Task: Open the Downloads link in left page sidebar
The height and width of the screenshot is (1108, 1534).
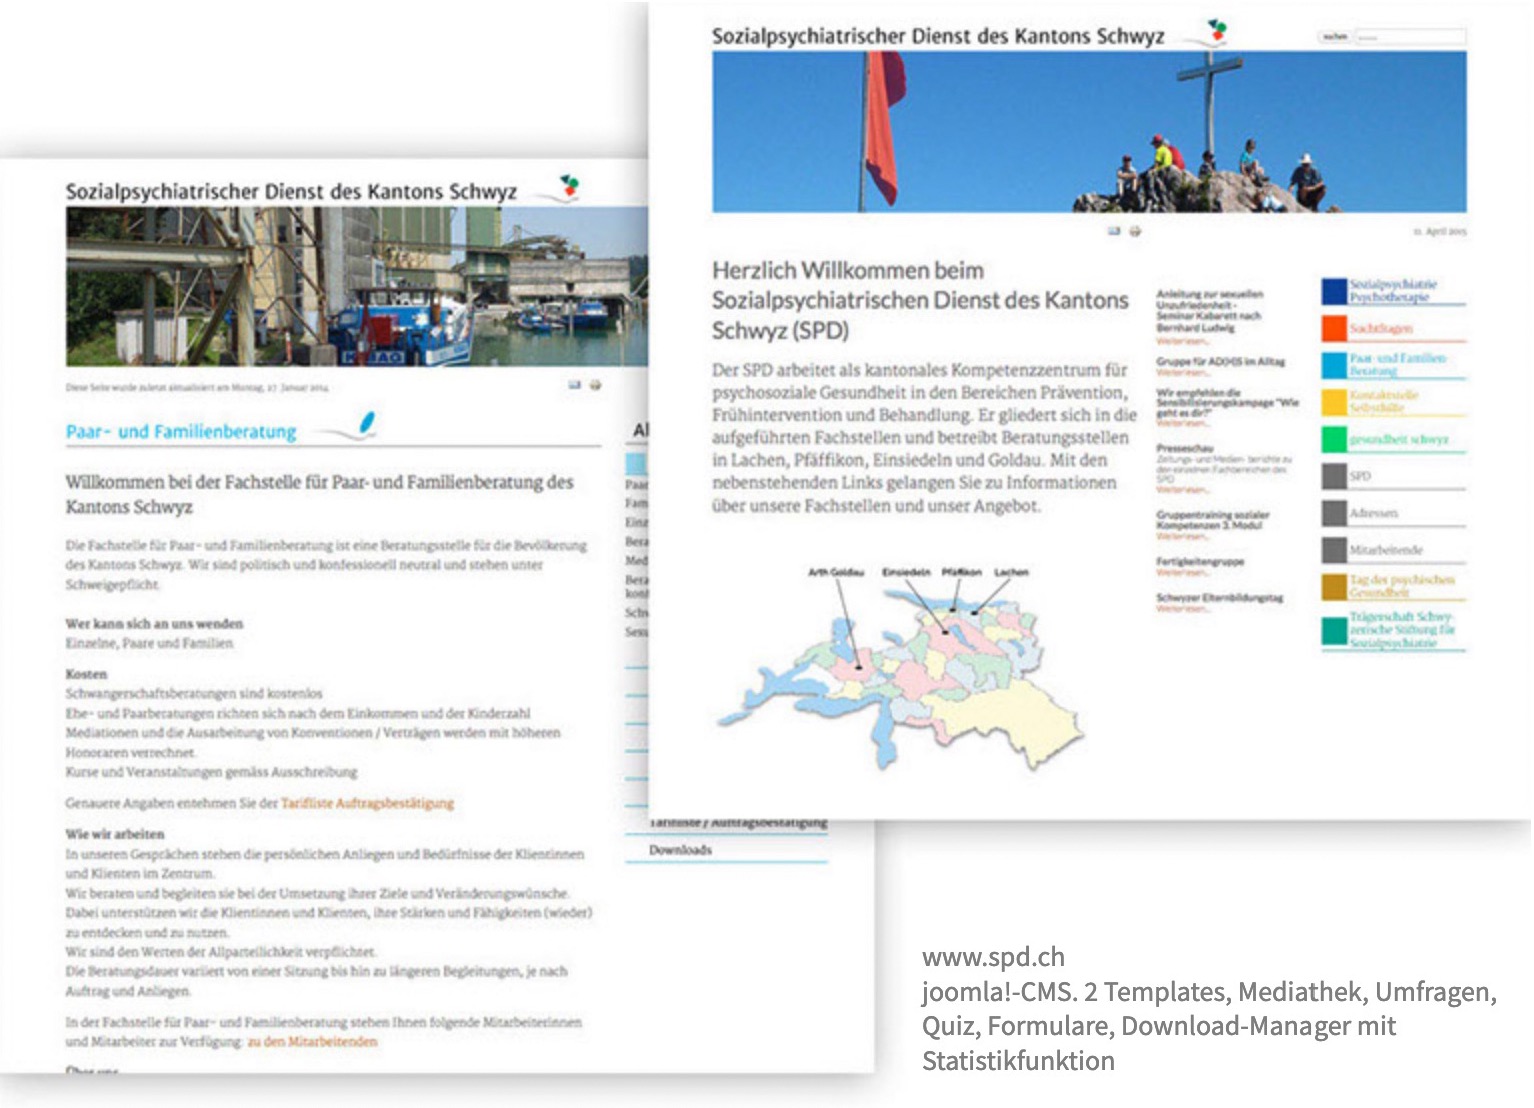Action: click(680, 850)
